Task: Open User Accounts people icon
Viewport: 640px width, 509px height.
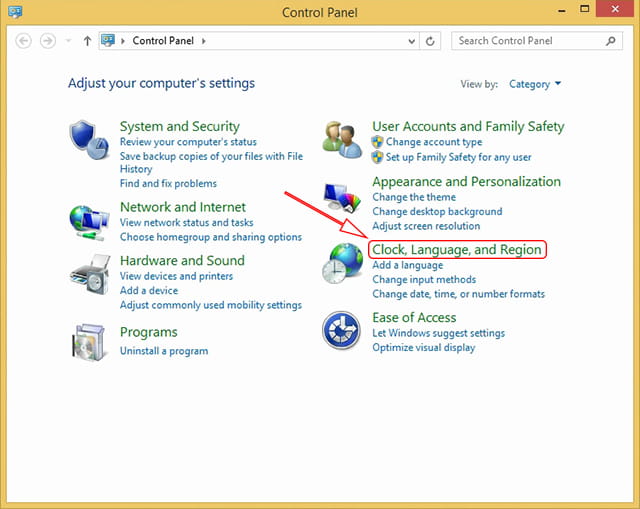Action: (342, 140)
